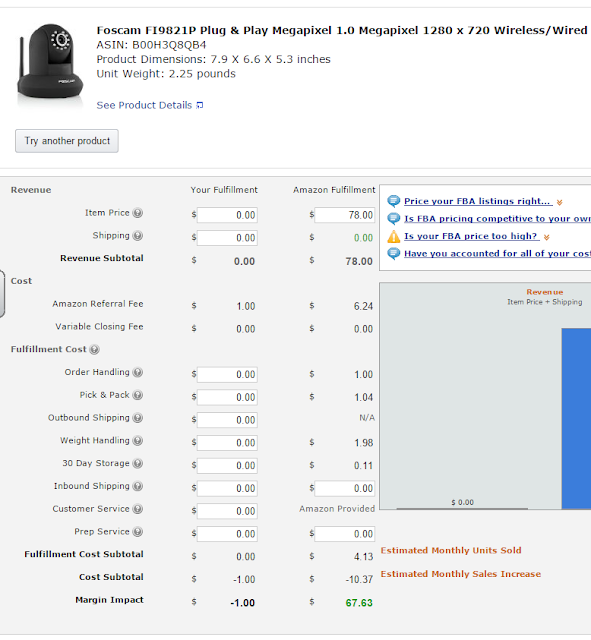Click blue revenue bar in chart
This screenshot has height=640, width=591.
click(x=576, y=418)
